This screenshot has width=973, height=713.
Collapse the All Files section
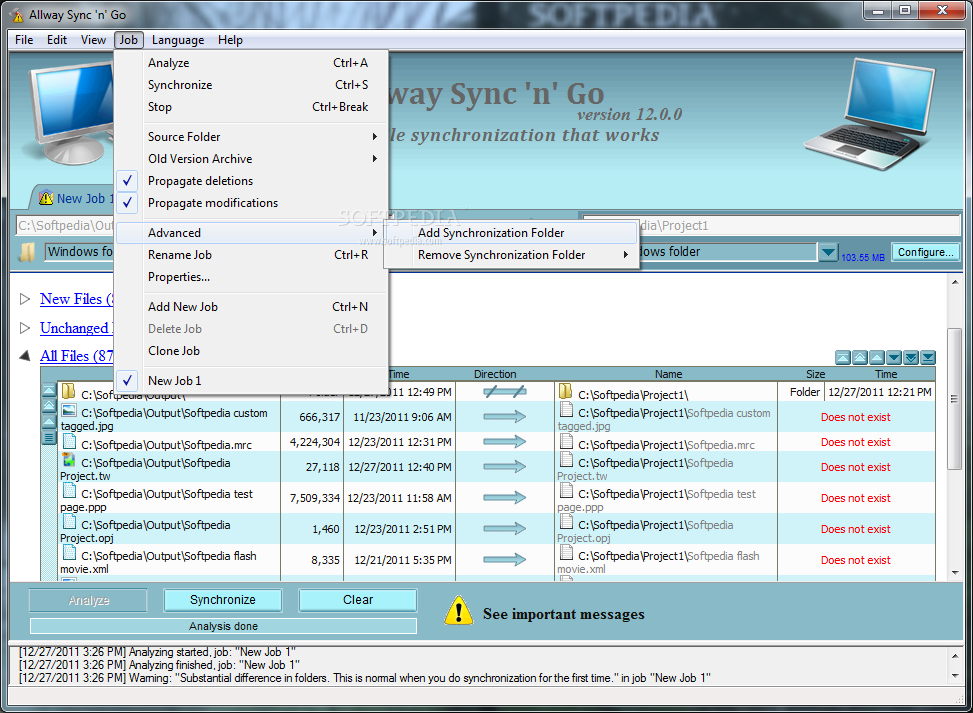(x=25, y=356)
